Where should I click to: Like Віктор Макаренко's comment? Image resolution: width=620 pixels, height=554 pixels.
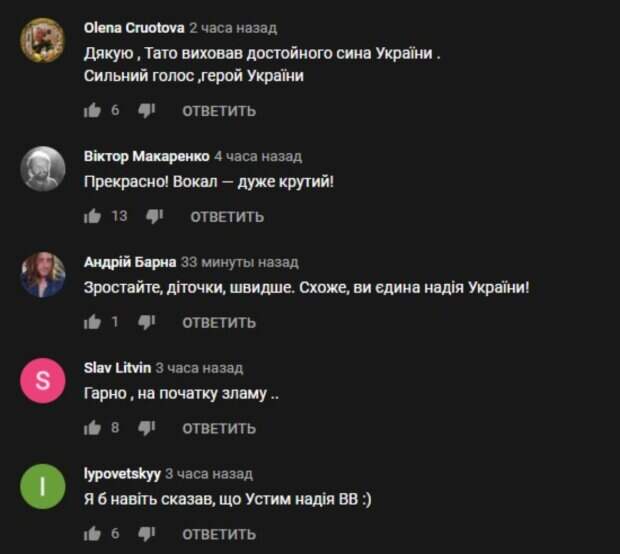[x=93, y=216]
